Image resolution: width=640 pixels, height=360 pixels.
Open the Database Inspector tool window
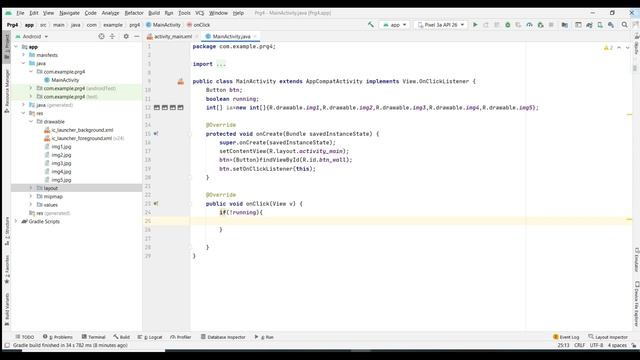pos(223,337)
